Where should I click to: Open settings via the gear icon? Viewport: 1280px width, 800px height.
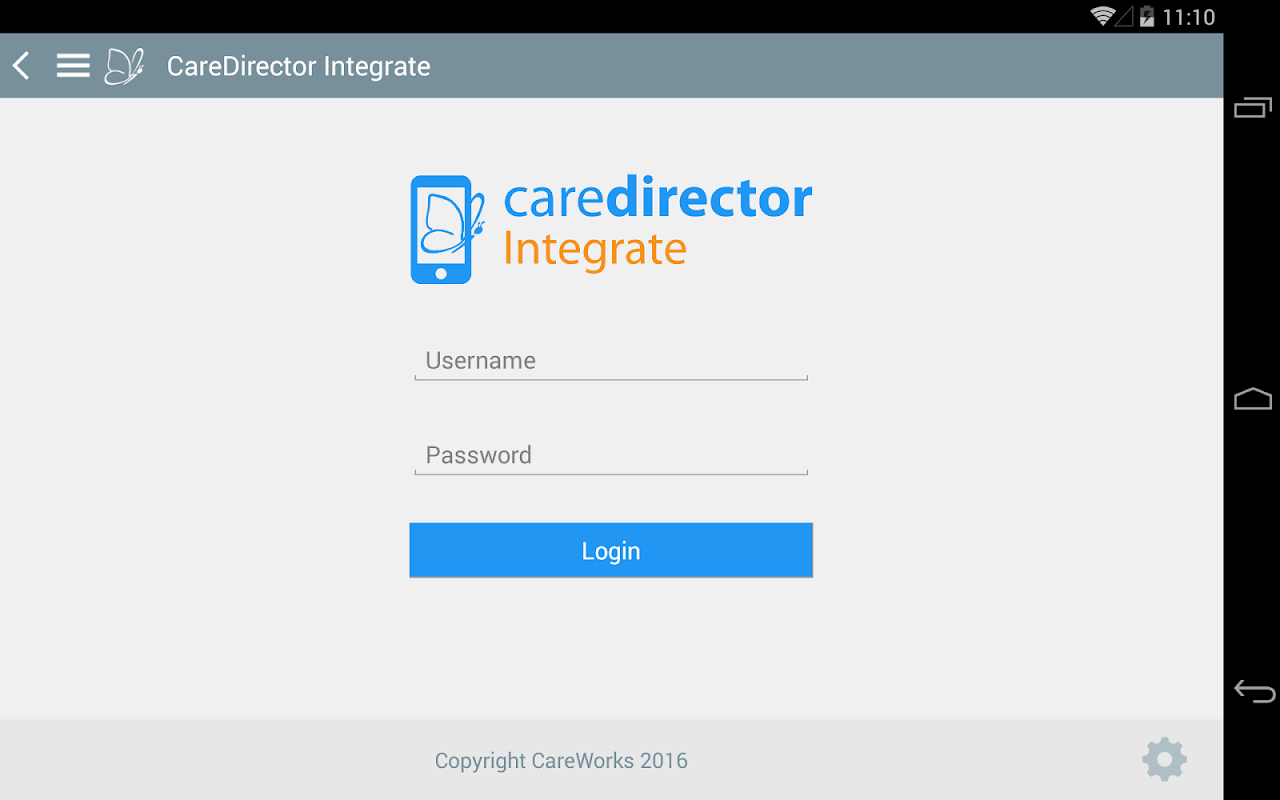point(1165,760)
